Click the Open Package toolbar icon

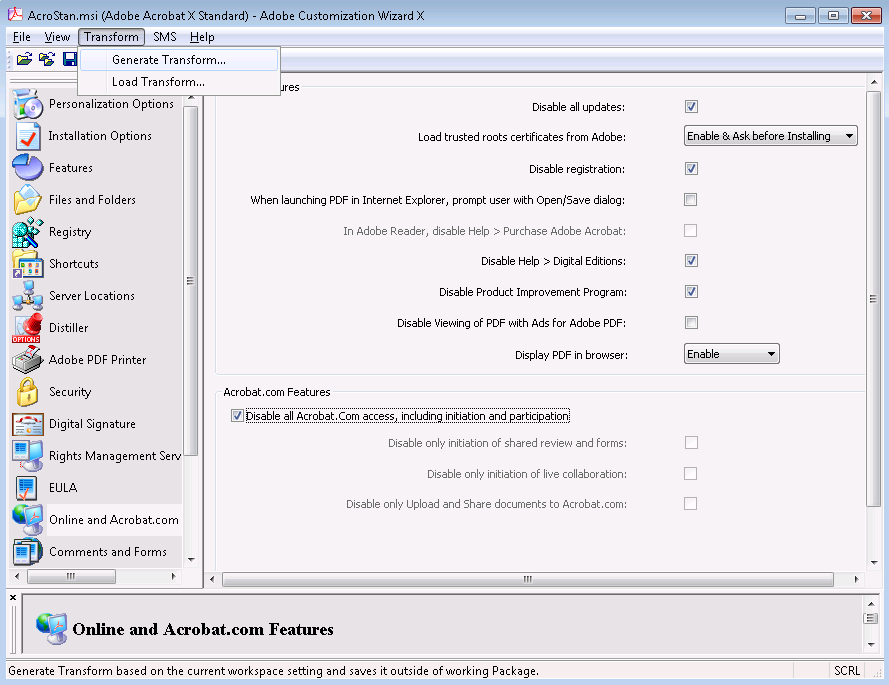click(x=24, y=59)
